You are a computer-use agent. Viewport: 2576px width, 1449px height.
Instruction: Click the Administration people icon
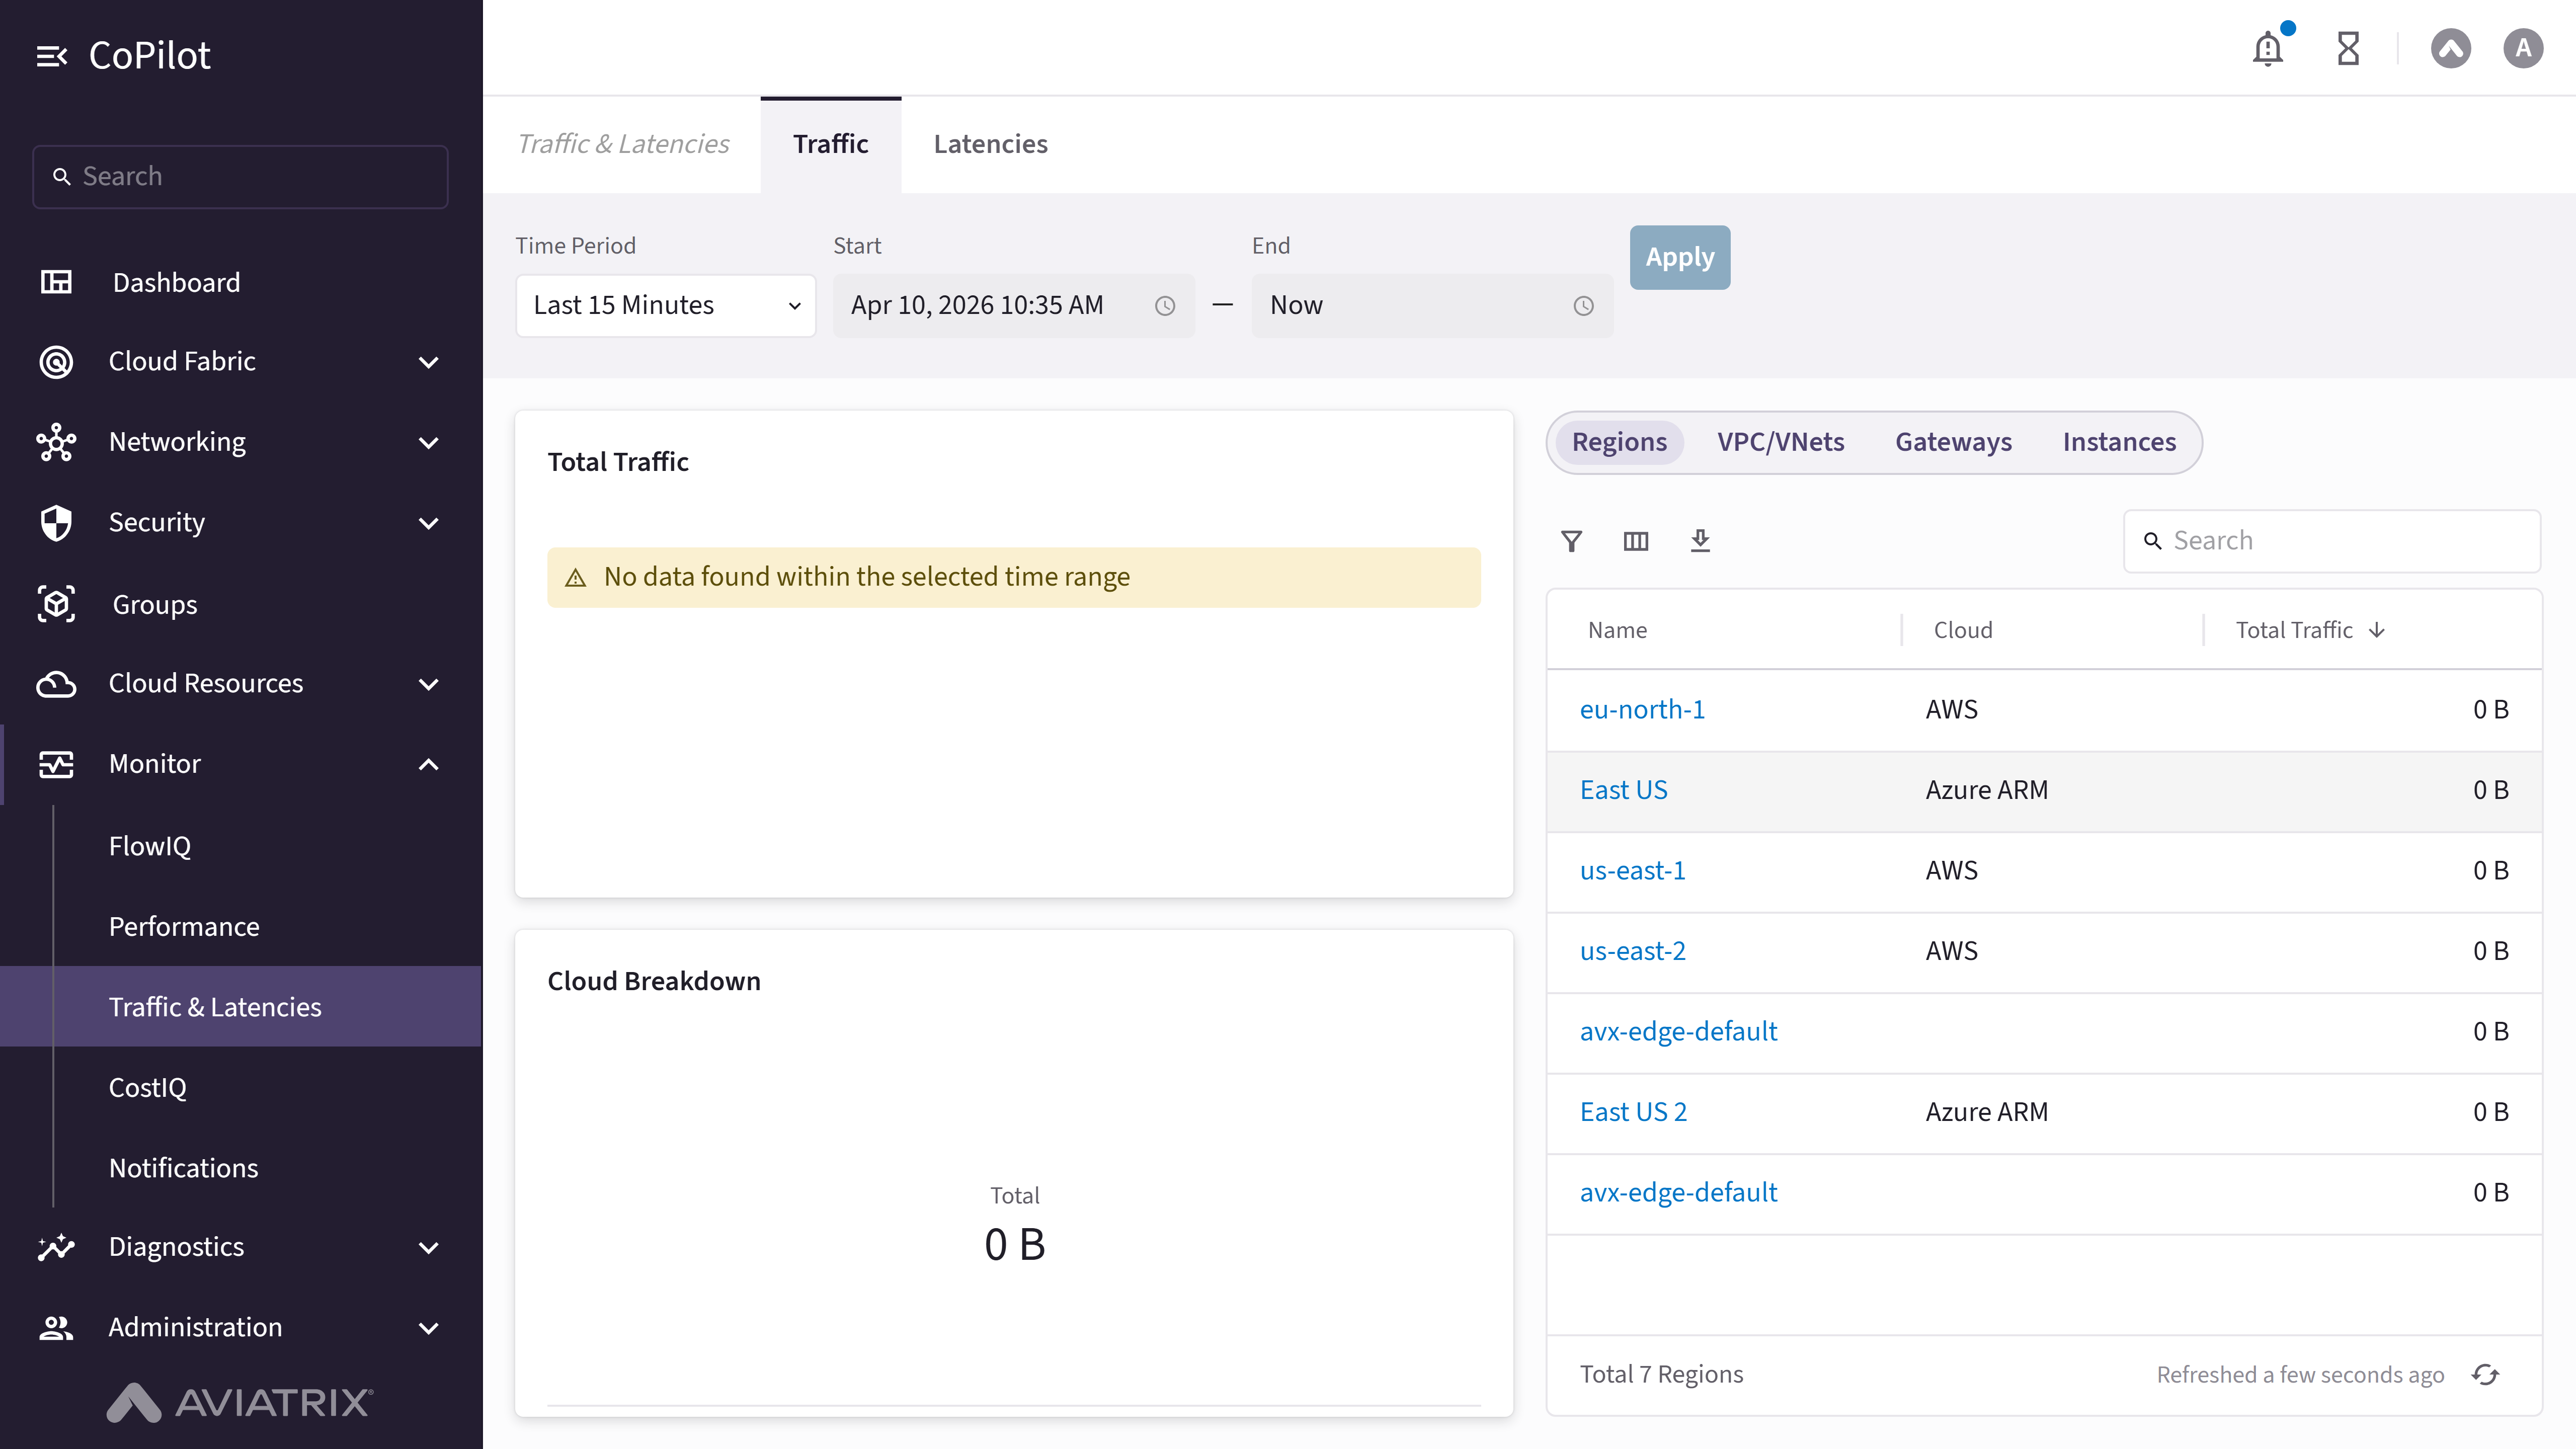point(56,1327)
